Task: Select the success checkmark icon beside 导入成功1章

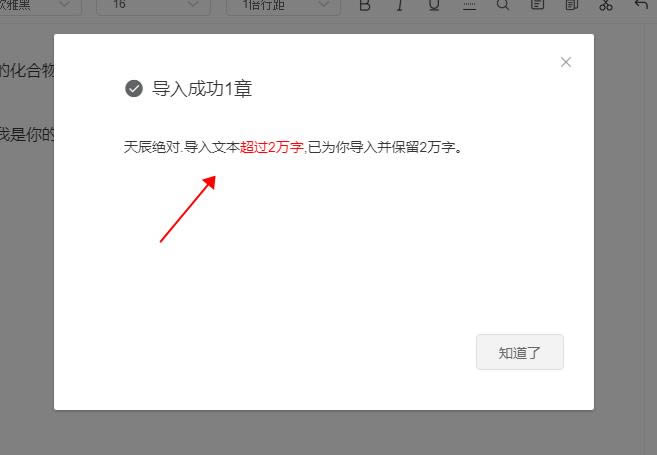Action: [134, 88]
